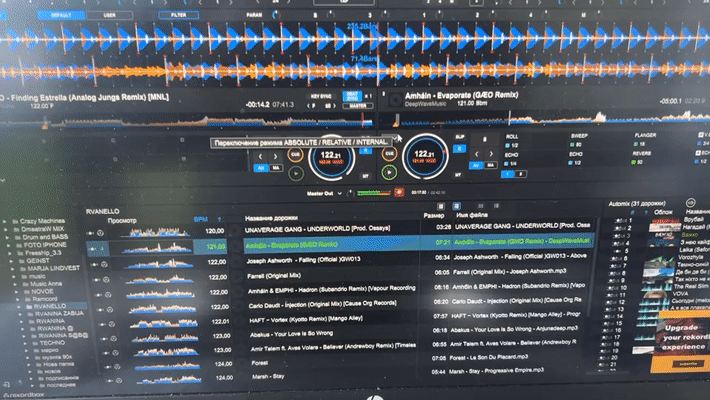
Task: Start playback on deck 1
Action: coord(296,173)
